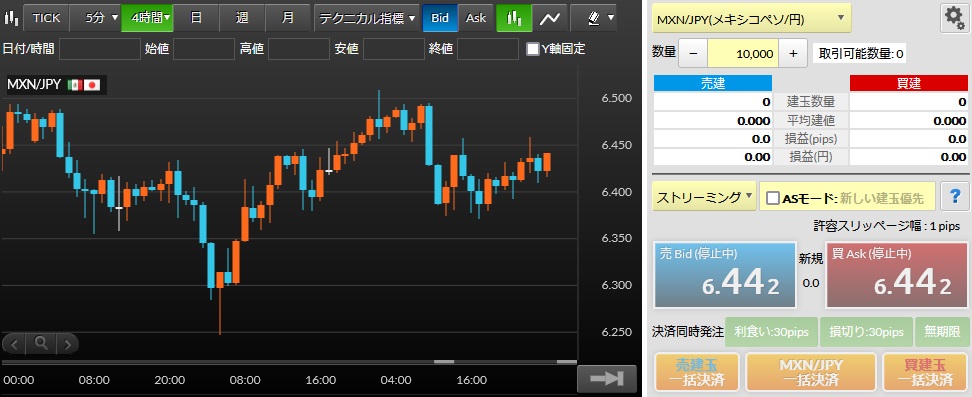Screen dimensions: 972x397
Task: Jump to latest candle arrow button
Action: click(606, 378)
